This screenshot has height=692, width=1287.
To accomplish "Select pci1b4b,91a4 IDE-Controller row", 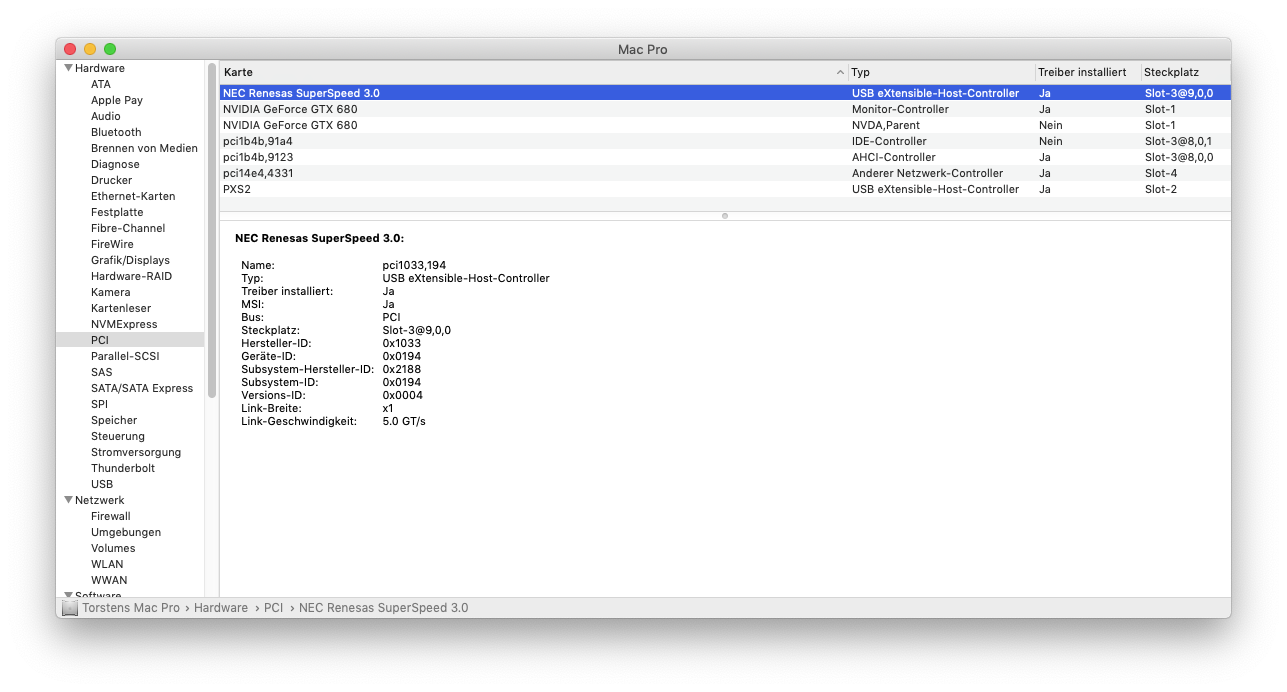I will click(x=725, y=141).
